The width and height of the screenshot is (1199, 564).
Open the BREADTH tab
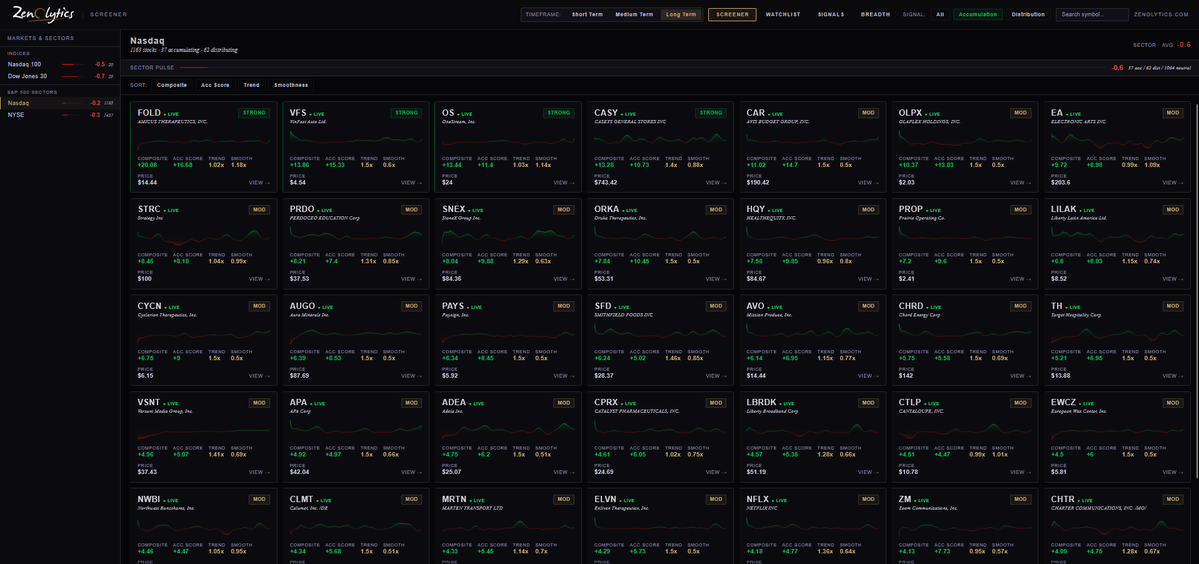875,15
